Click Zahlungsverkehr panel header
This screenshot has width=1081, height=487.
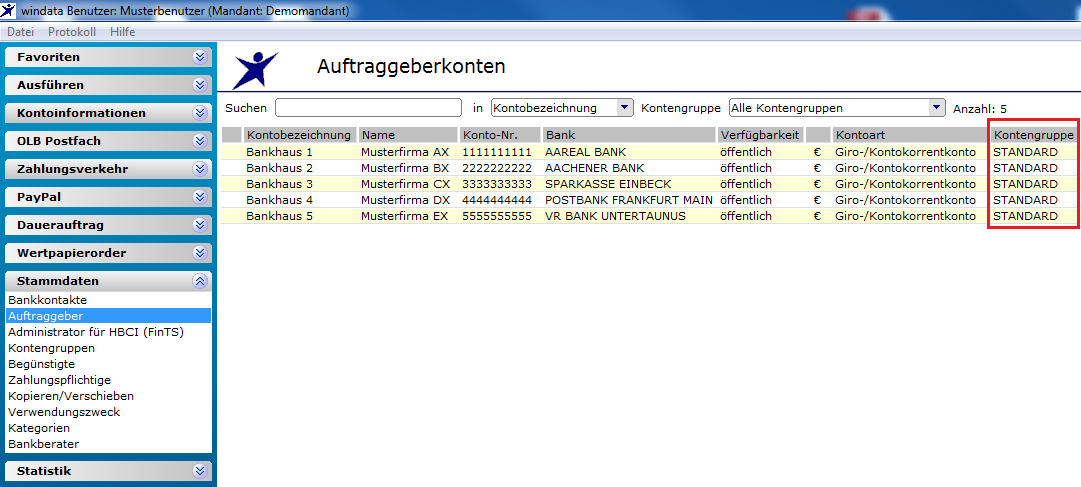coord(108,169)
